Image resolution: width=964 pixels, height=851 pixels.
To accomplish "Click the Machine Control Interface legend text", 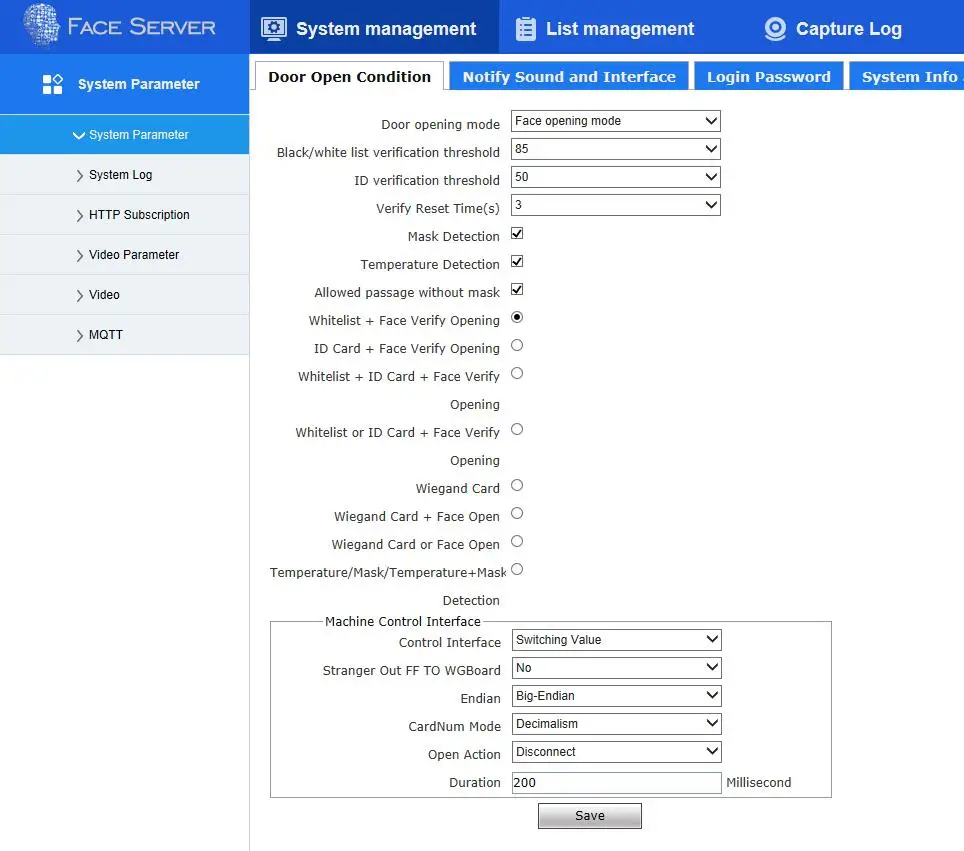I will [x=403, y=622].
